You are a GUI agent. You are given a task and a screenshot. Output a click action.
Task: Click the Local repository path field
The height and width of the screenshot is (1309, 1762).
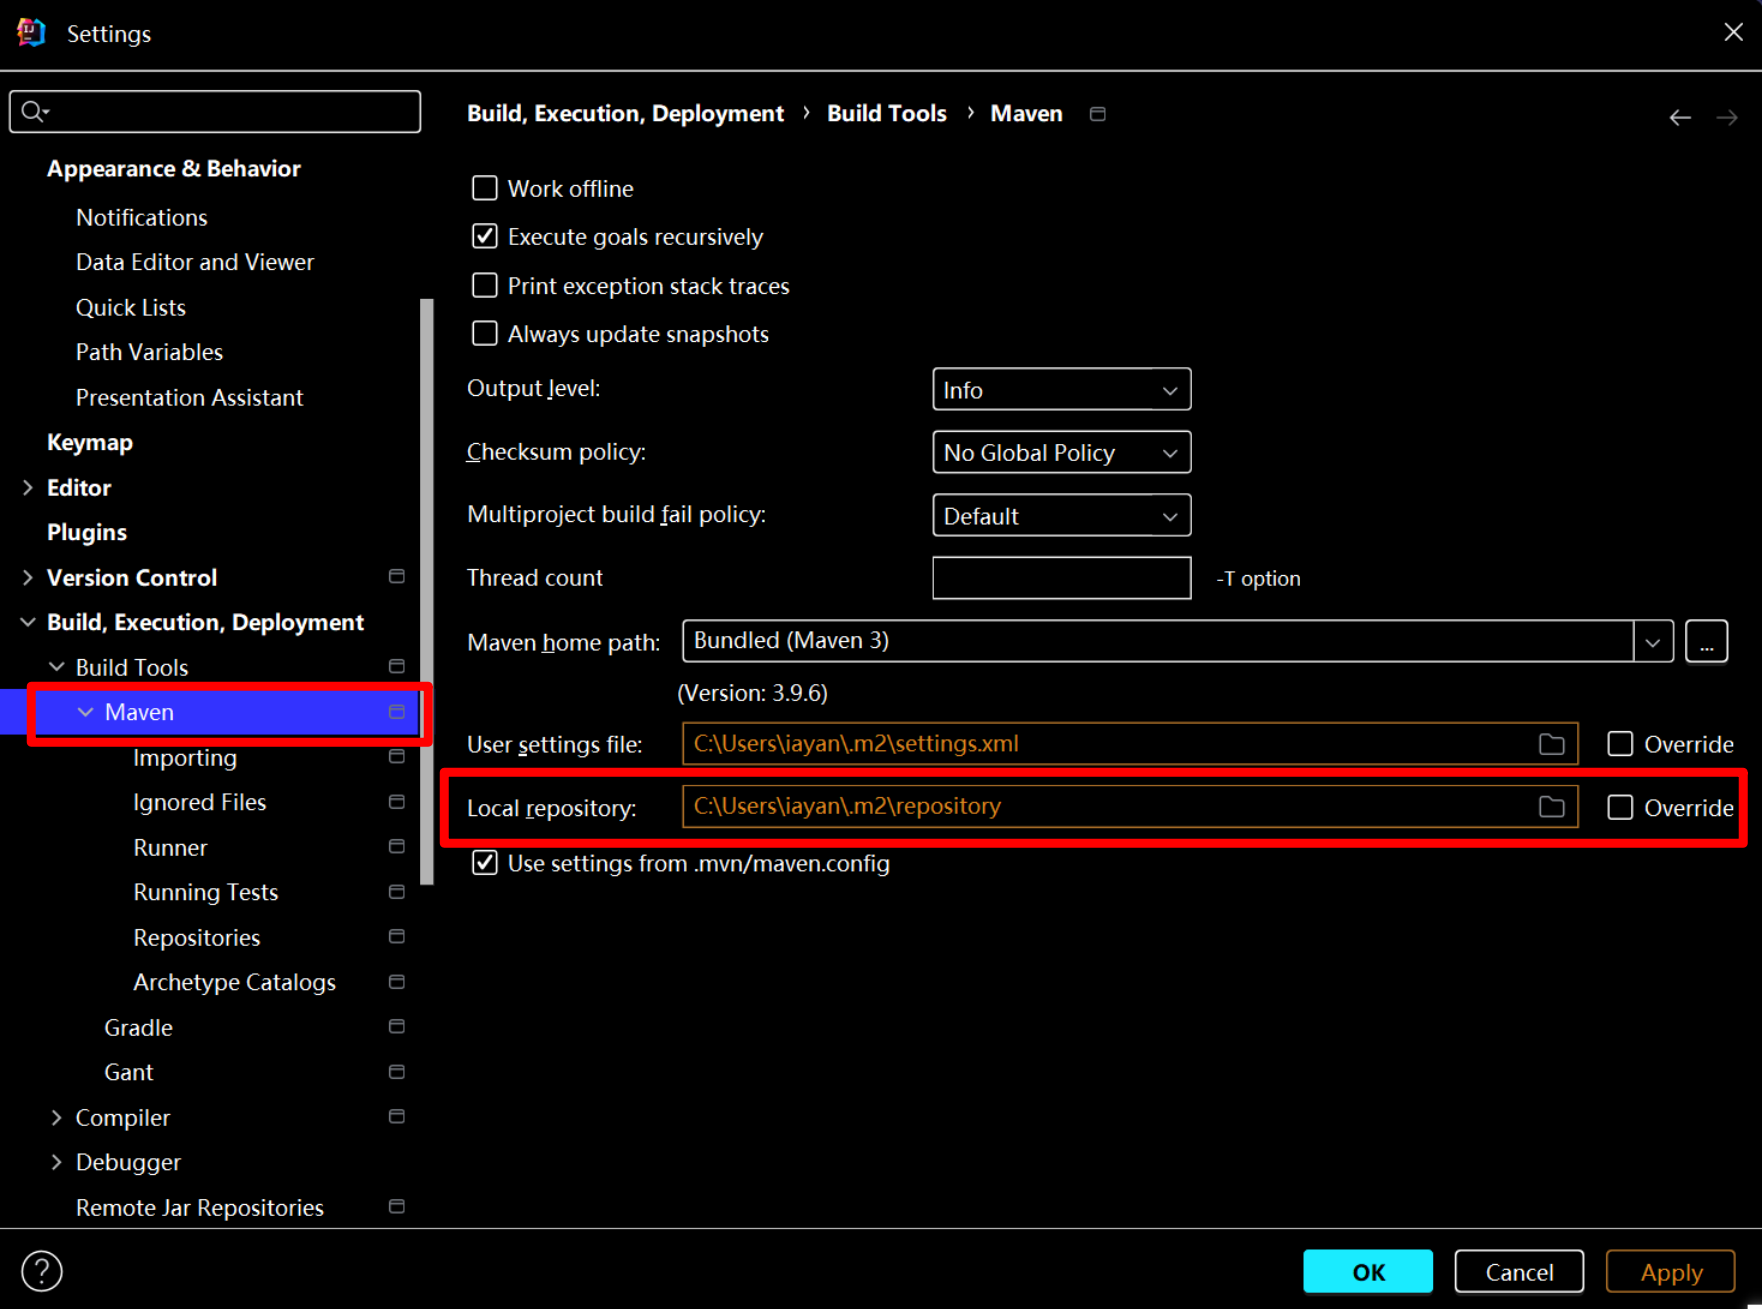click(1130, 807)
